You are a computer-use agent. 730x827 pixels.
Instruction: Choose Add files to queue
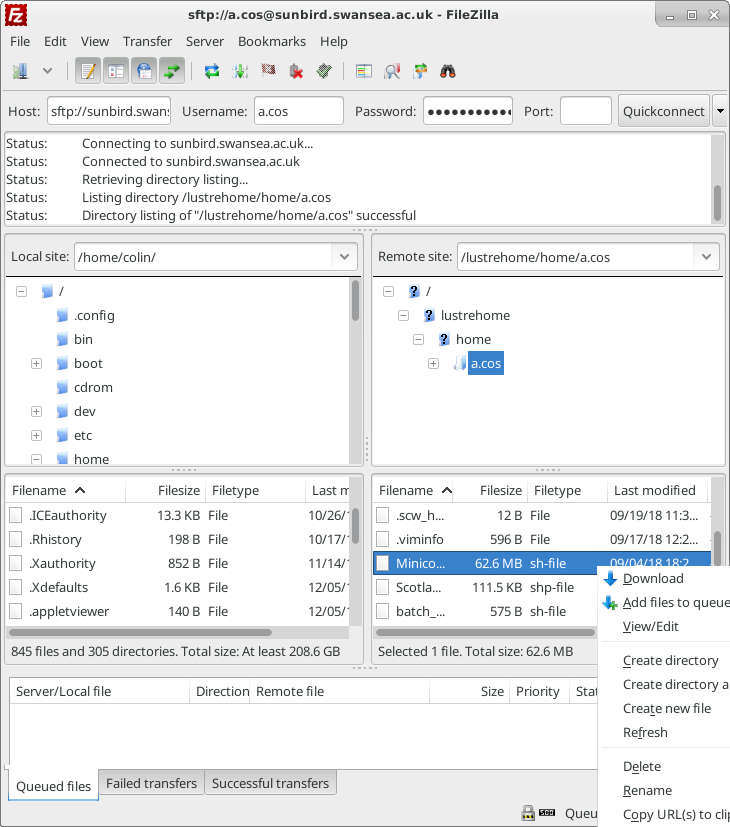pos(665,602)
